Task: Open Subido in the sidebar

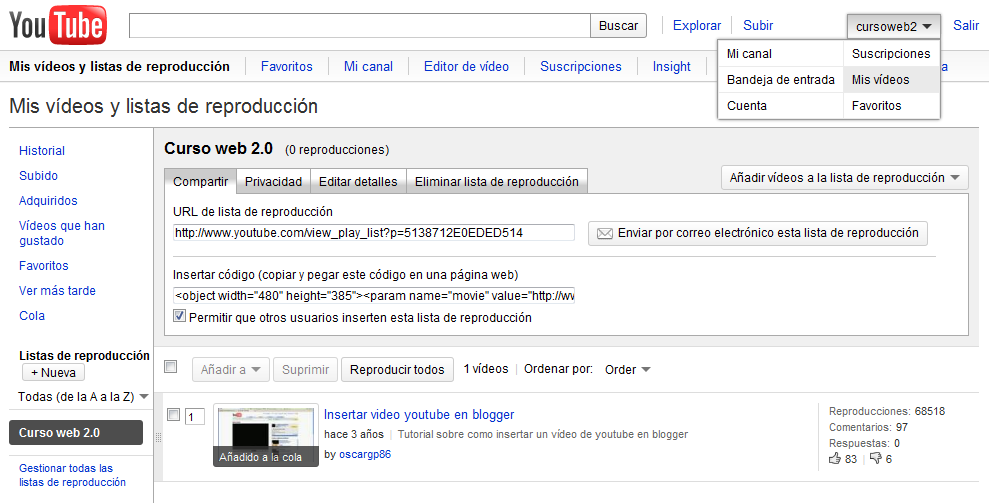Action: point(38,175)
